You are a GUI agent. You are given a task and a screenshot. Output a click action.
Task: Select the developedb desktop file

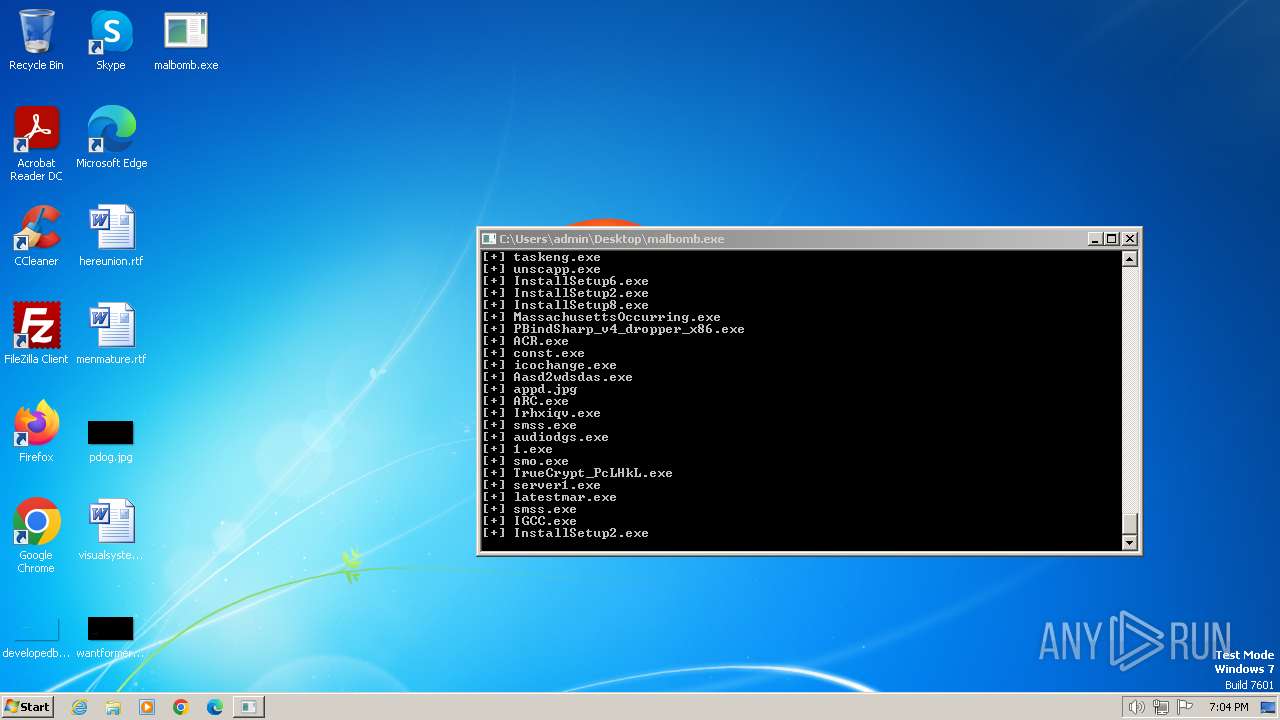pyautogui.click(x=36, y=638)
